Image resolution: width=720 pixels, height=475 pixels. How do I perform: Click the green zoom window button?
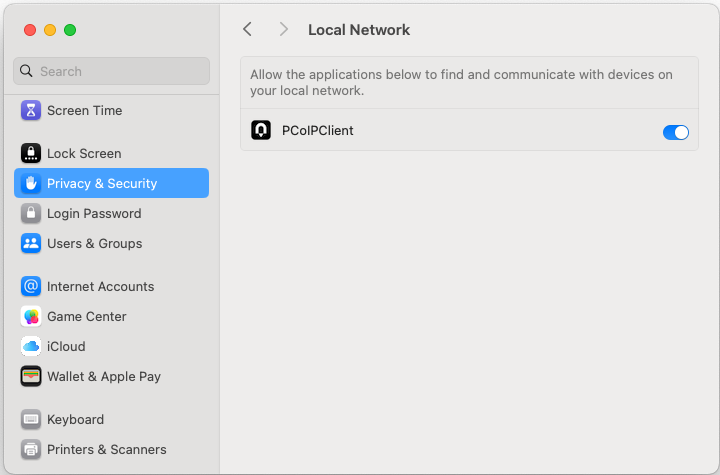pyautogui.click(x=70, y=30)
